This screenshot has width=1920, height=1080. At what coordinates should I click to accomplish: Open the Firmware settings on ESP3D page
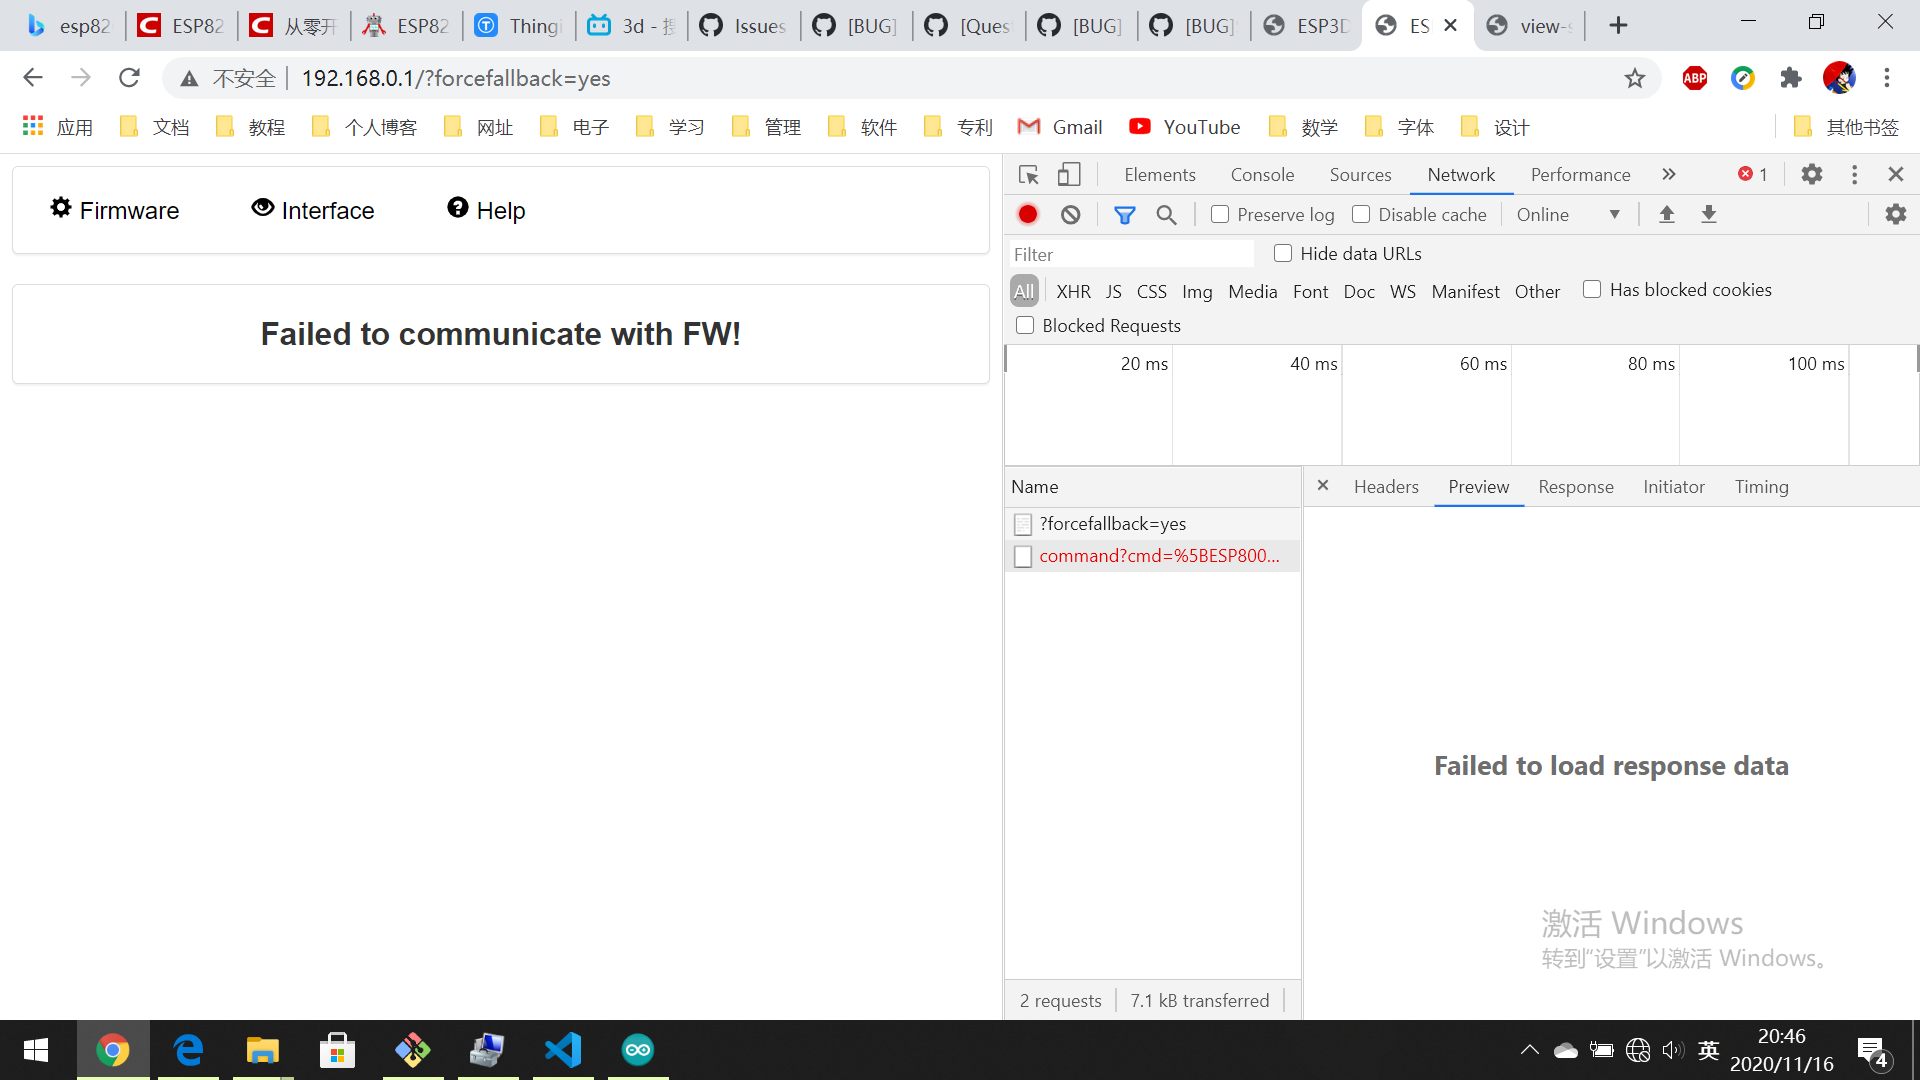click(113, 210)
